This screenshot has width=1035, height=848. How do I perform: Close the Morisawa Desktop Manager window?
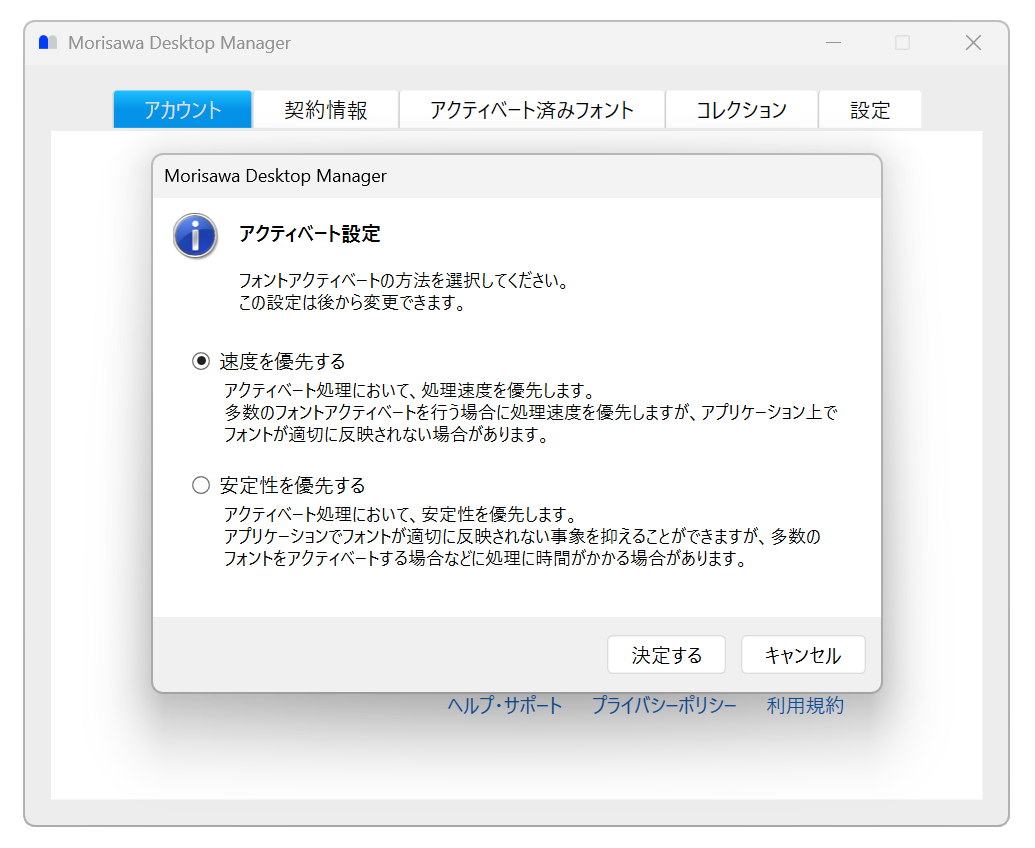click(973, 43)
